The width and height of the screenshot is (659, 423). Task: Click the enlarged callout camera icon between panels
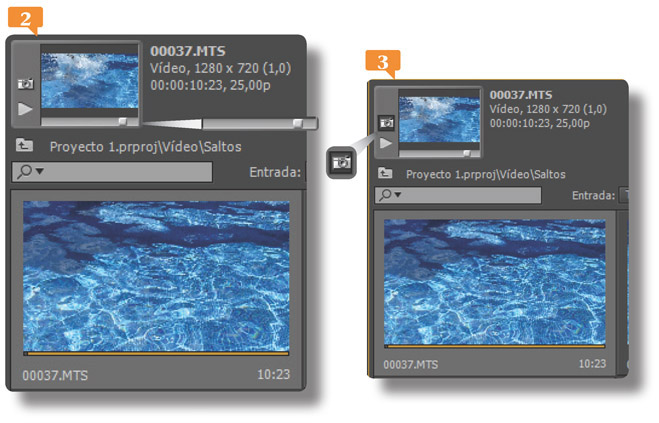point(342,160)
